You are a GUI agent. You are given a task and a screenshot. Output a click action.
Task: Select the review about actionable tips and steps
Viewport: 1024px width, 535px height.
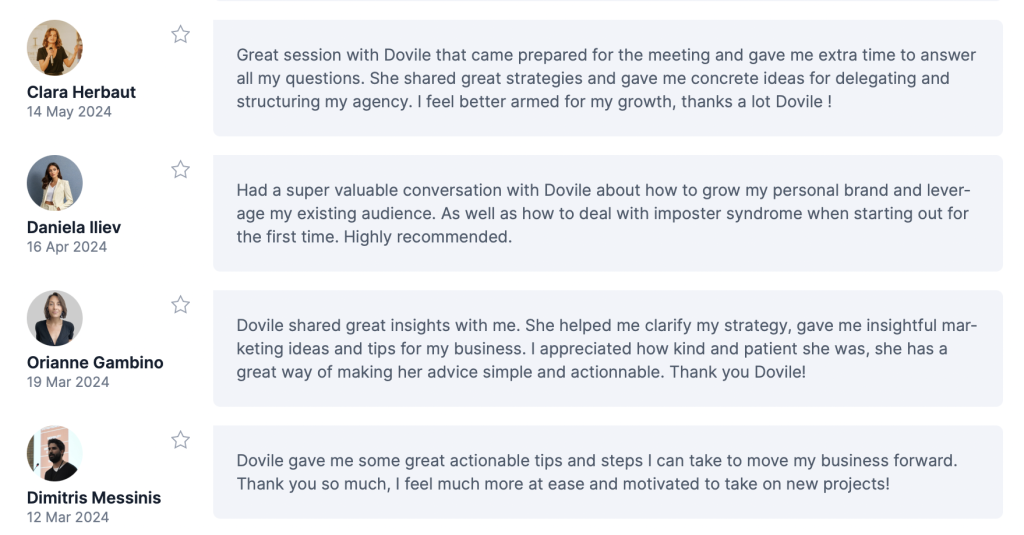pos(607,472)
